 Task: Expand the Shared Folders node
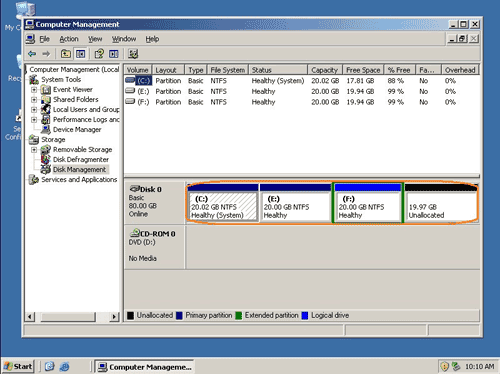[34, 100]
